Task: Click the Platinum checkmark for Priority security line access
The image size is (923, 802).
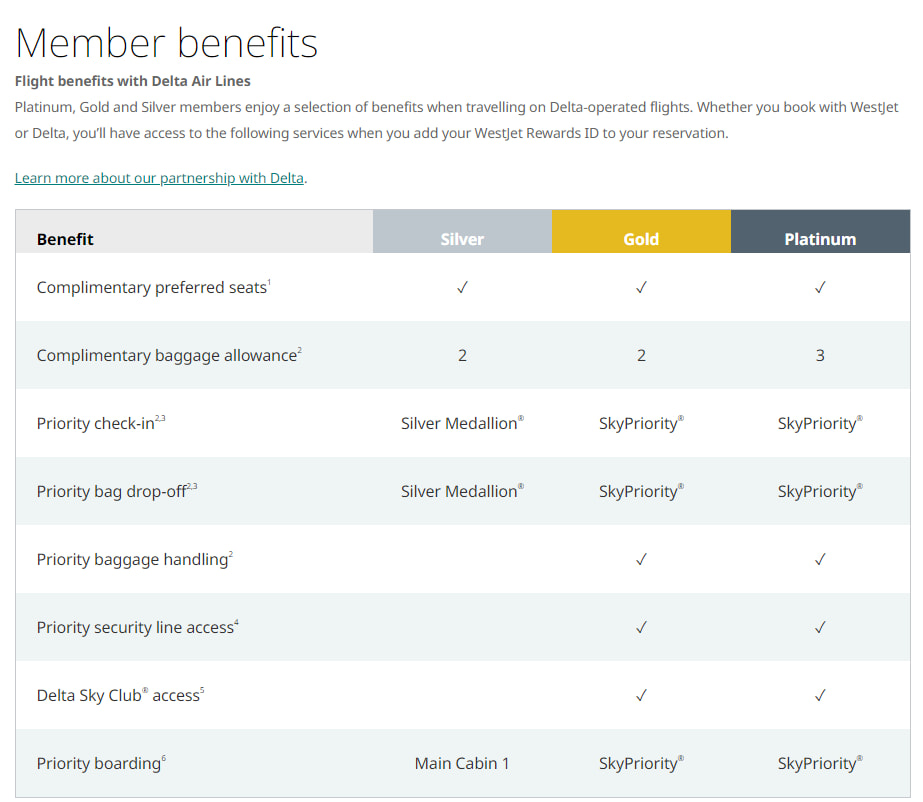Action: (x=820, y=627)
